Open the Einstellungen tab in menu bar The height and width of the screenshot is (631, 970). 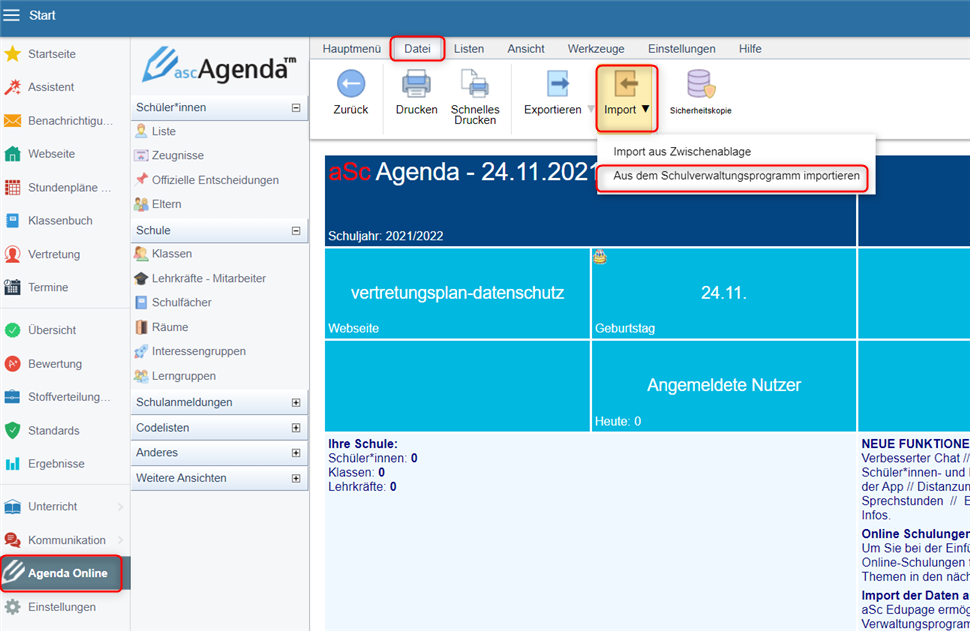click(682, 49)
